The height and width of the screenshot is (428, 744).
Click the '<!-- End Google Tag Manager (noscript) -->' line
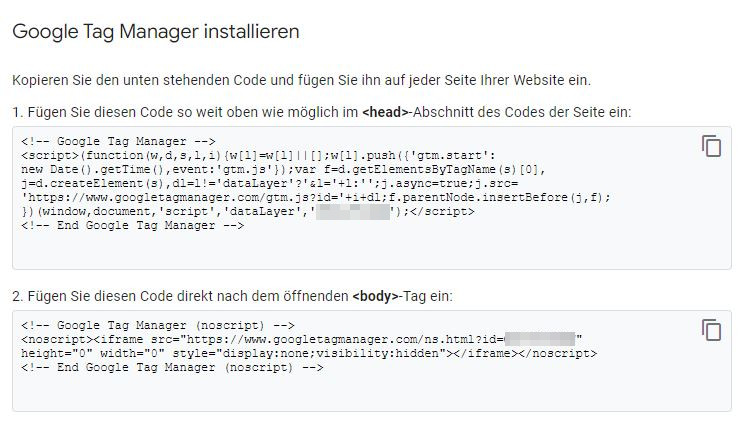click(172, 368)
